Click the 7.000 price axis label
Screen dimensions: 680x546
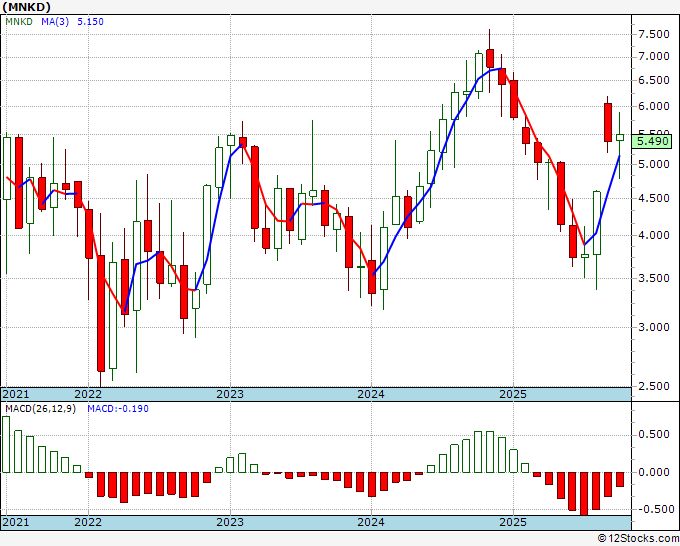coord(654,56)
